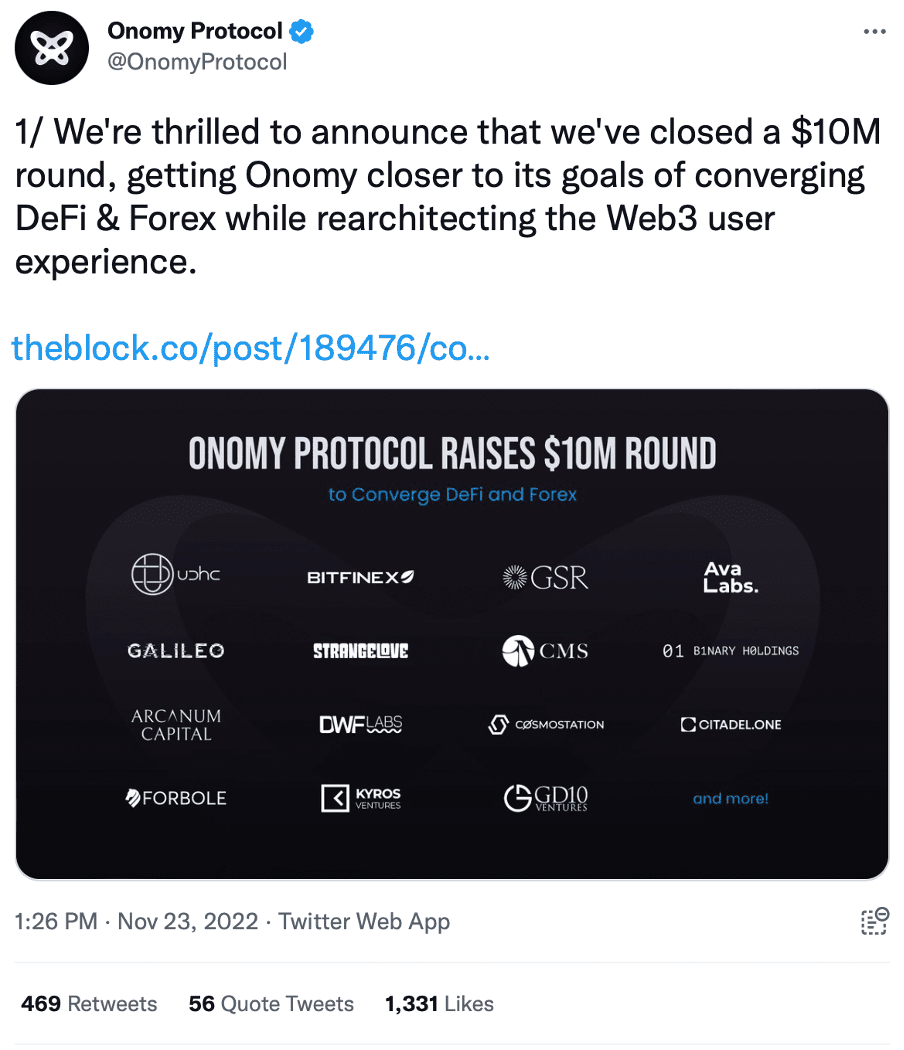Click the Bitfinex logo in image
The image size is (904, 1050).
click(360, 577)
